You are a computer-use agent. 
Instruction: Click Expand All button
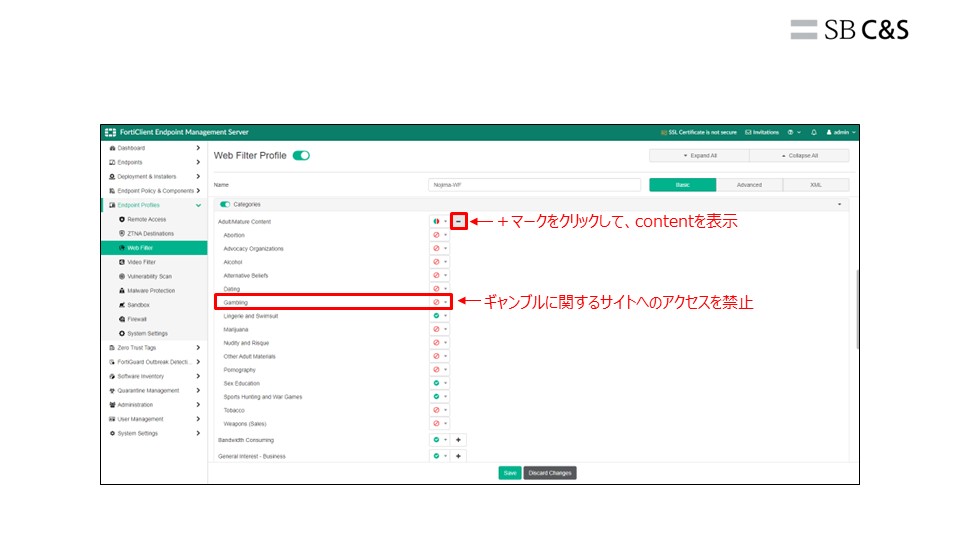pos(699,156)
